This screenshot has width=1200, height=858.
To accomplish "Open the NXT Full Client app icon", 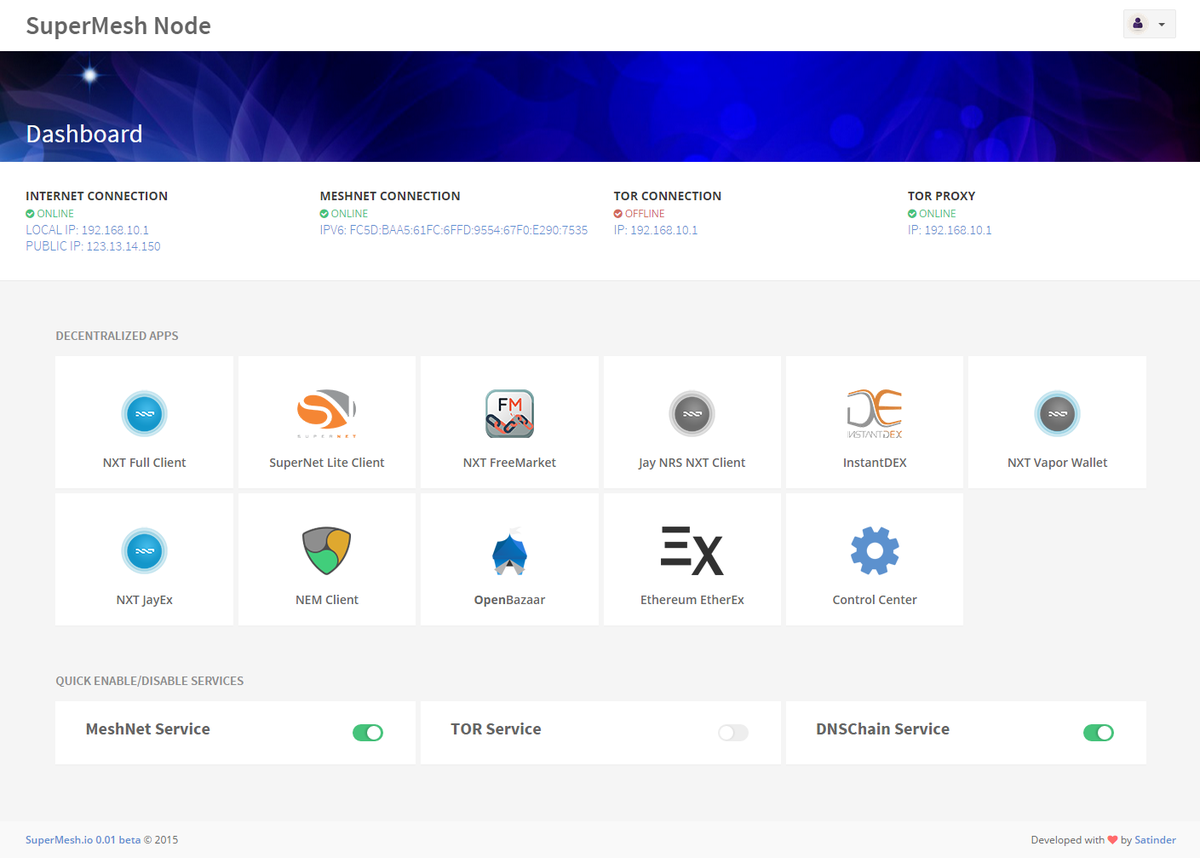I will click(144, 413).
